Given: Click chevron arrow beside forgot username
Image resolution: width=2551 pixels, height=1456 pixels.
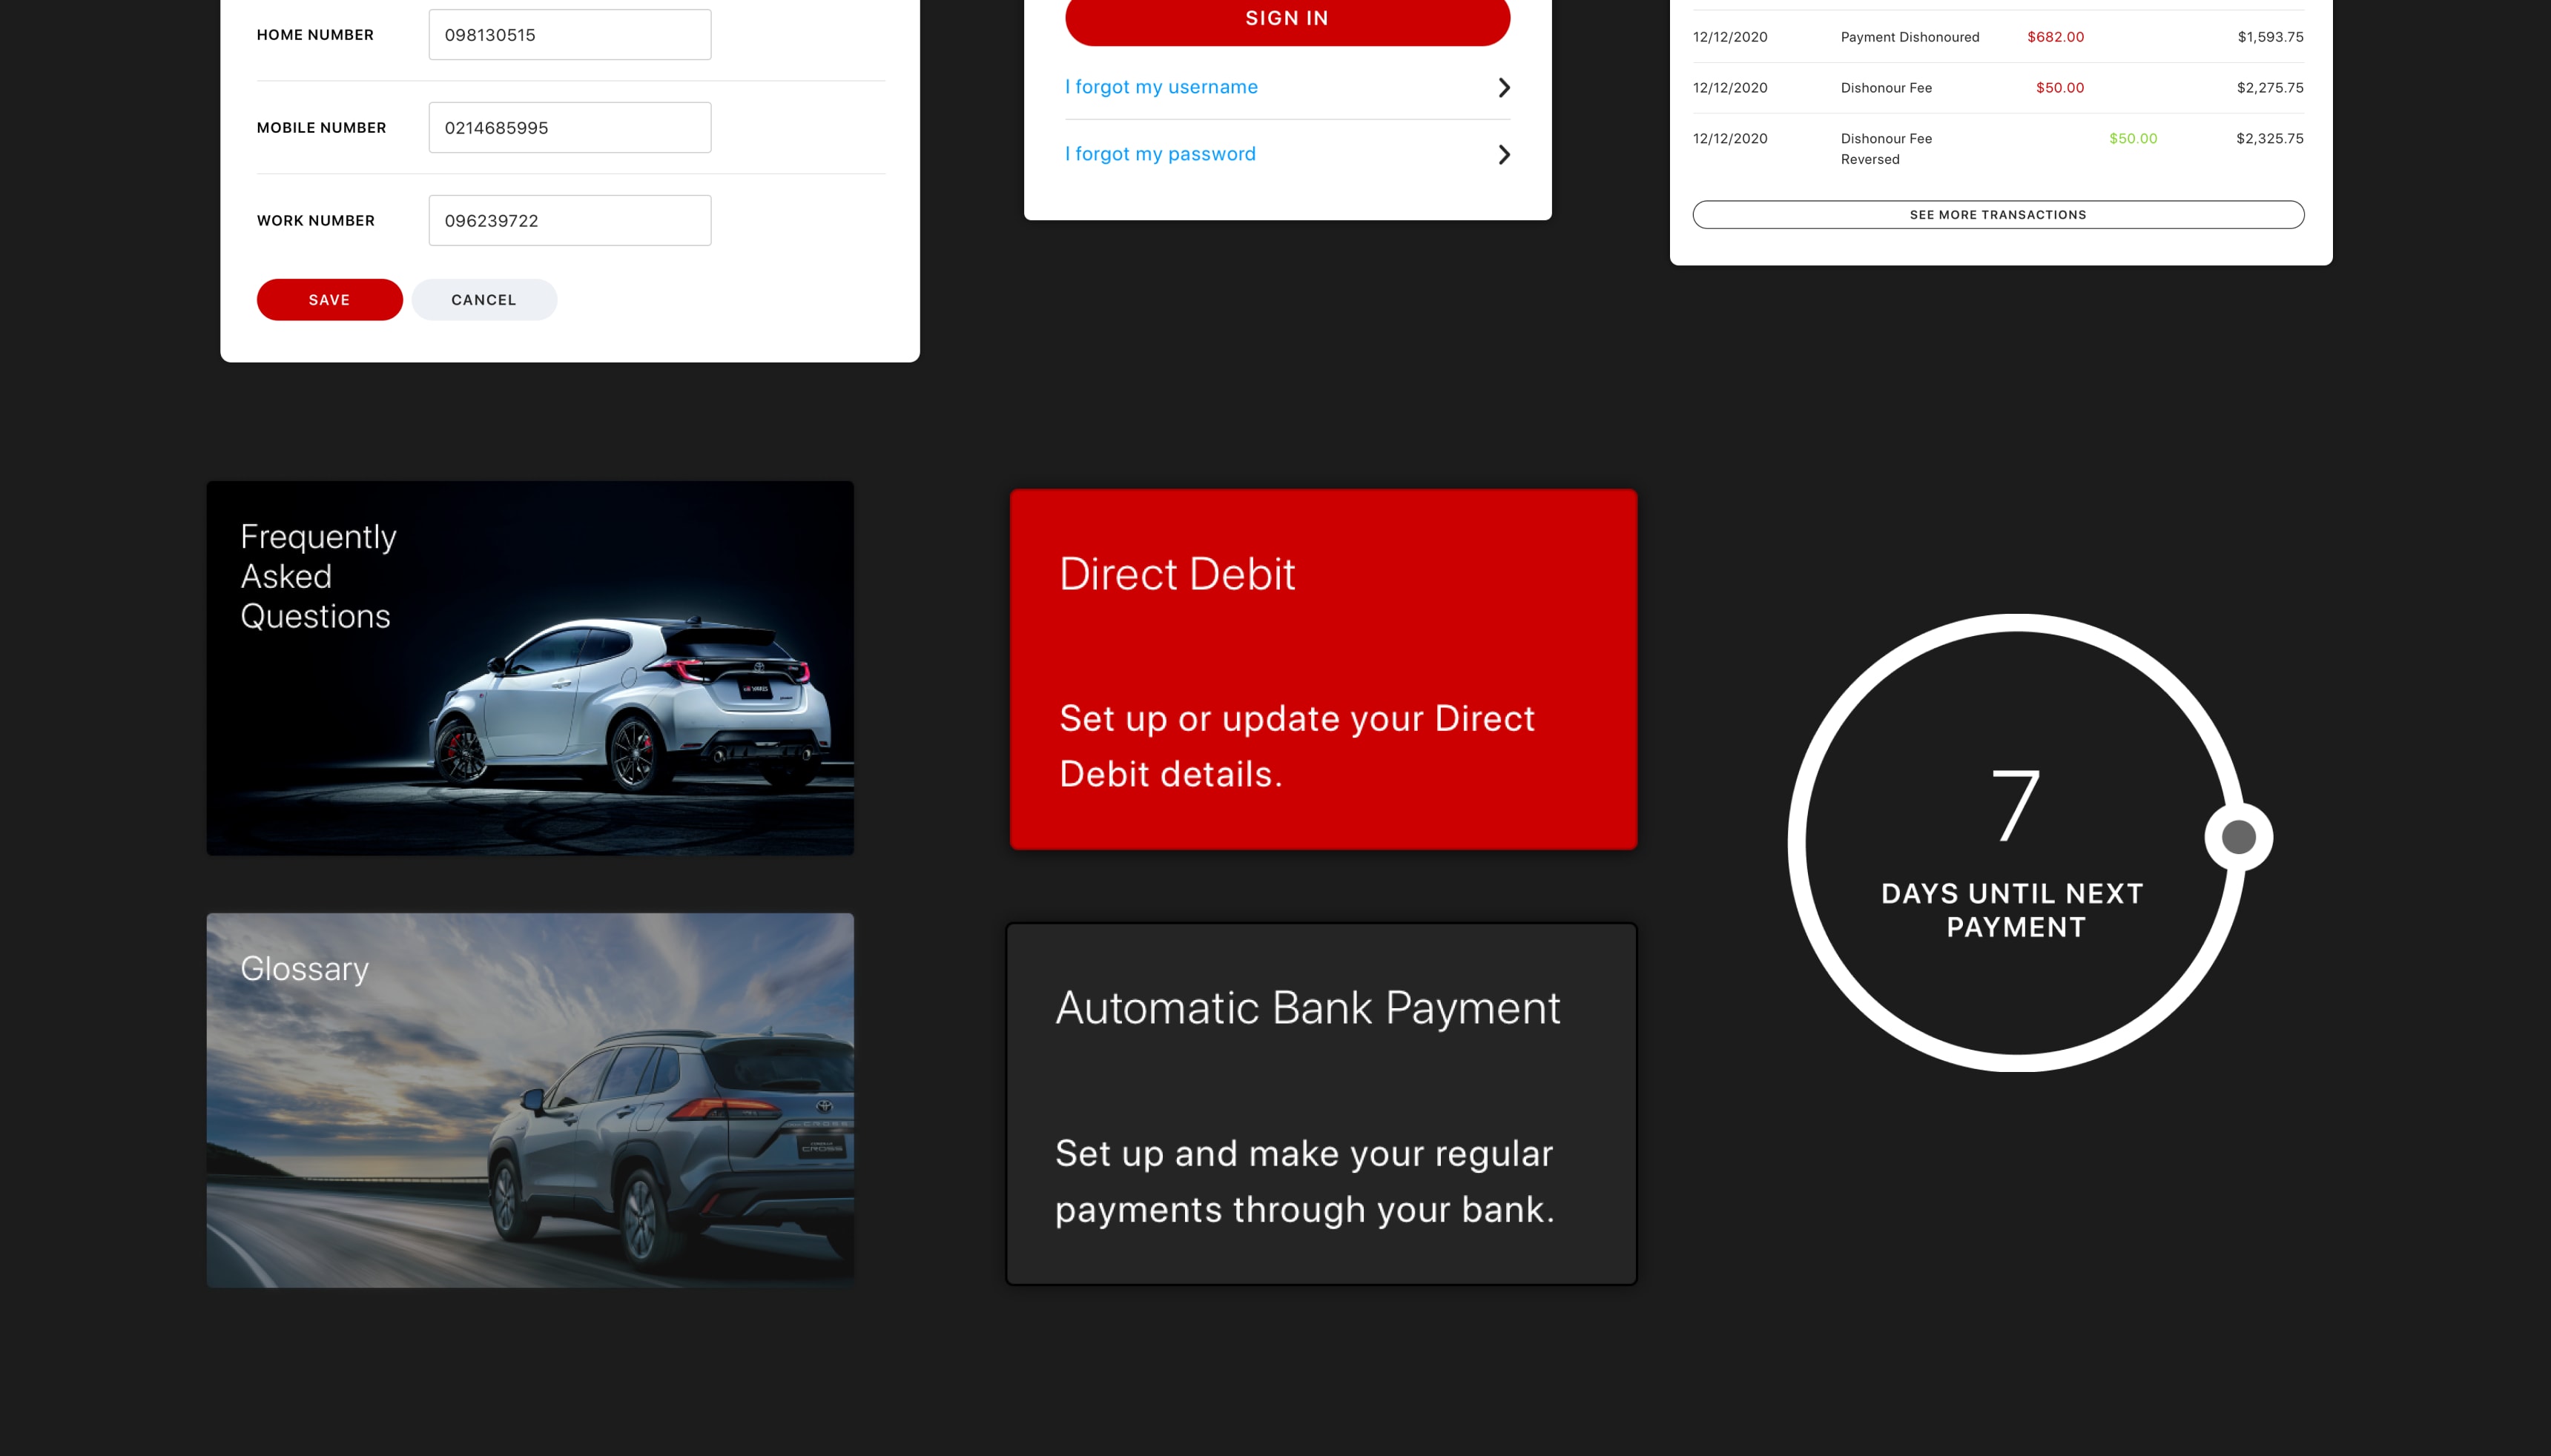Looking at the screenshot, I should coord(1503,88).
